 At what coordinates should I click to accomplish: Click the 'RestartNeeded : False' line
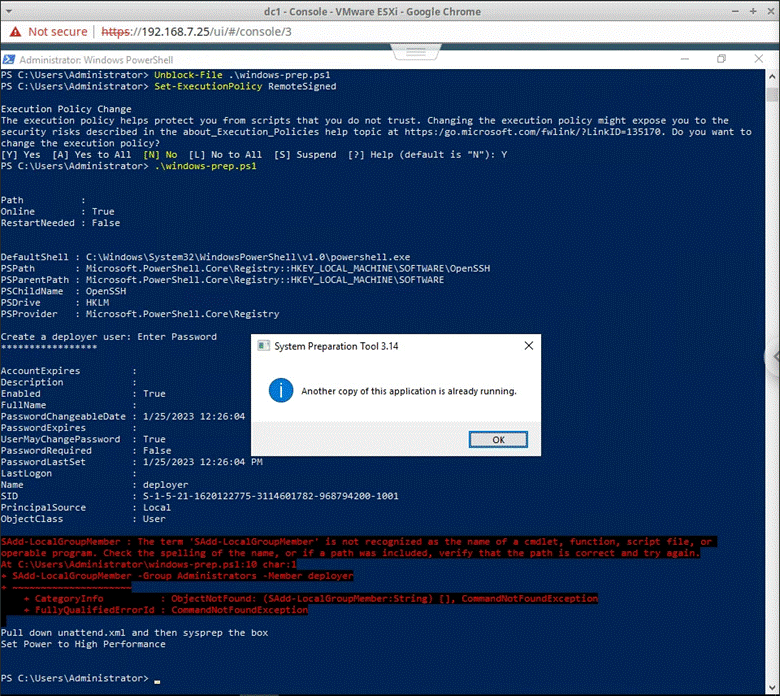click(60, 222)
